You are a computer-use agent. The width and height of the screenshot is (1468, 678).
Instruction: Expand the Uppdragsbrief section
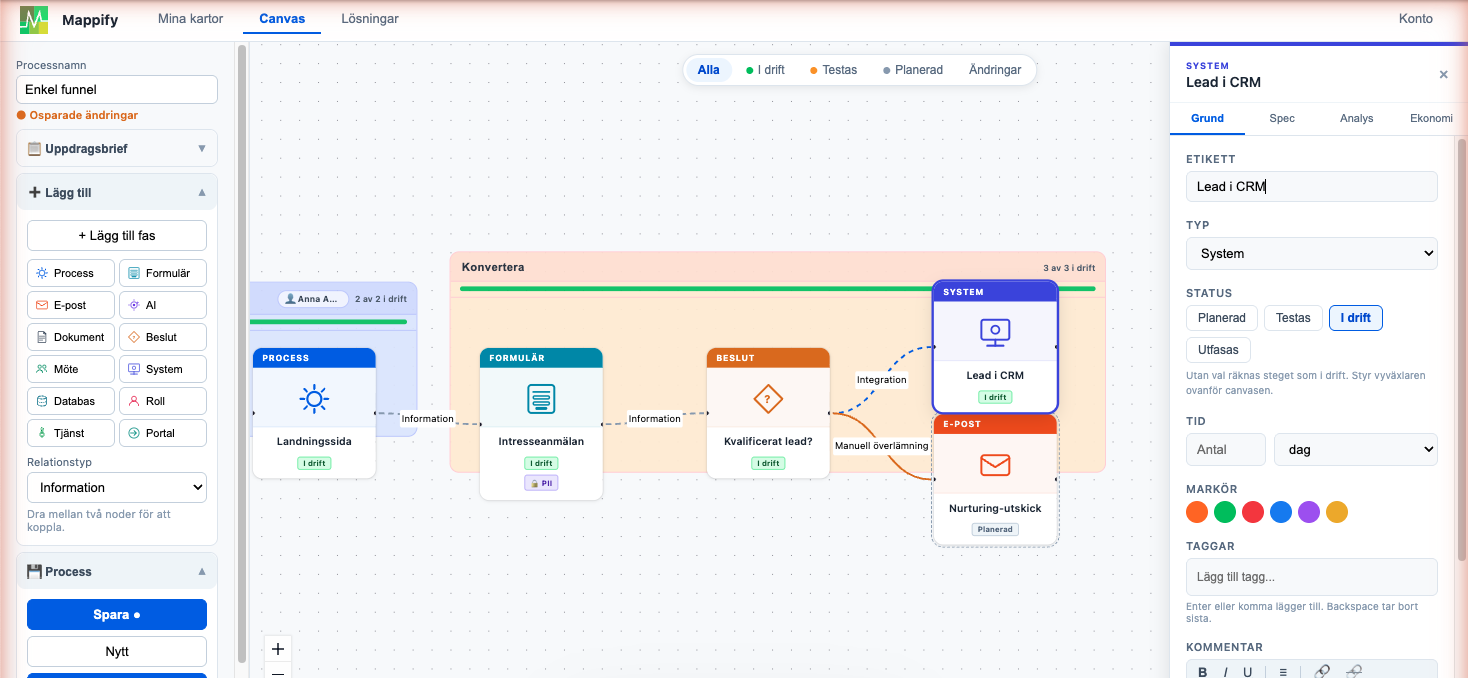(x=117, y=149)
